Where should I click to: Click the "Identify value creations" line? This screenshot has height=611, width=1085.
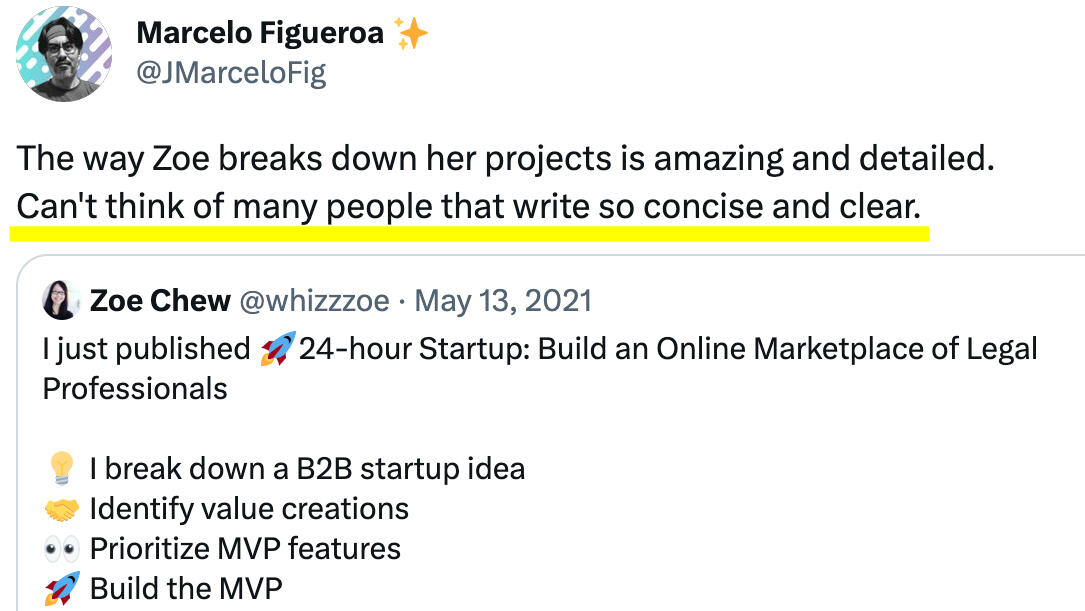249,509
